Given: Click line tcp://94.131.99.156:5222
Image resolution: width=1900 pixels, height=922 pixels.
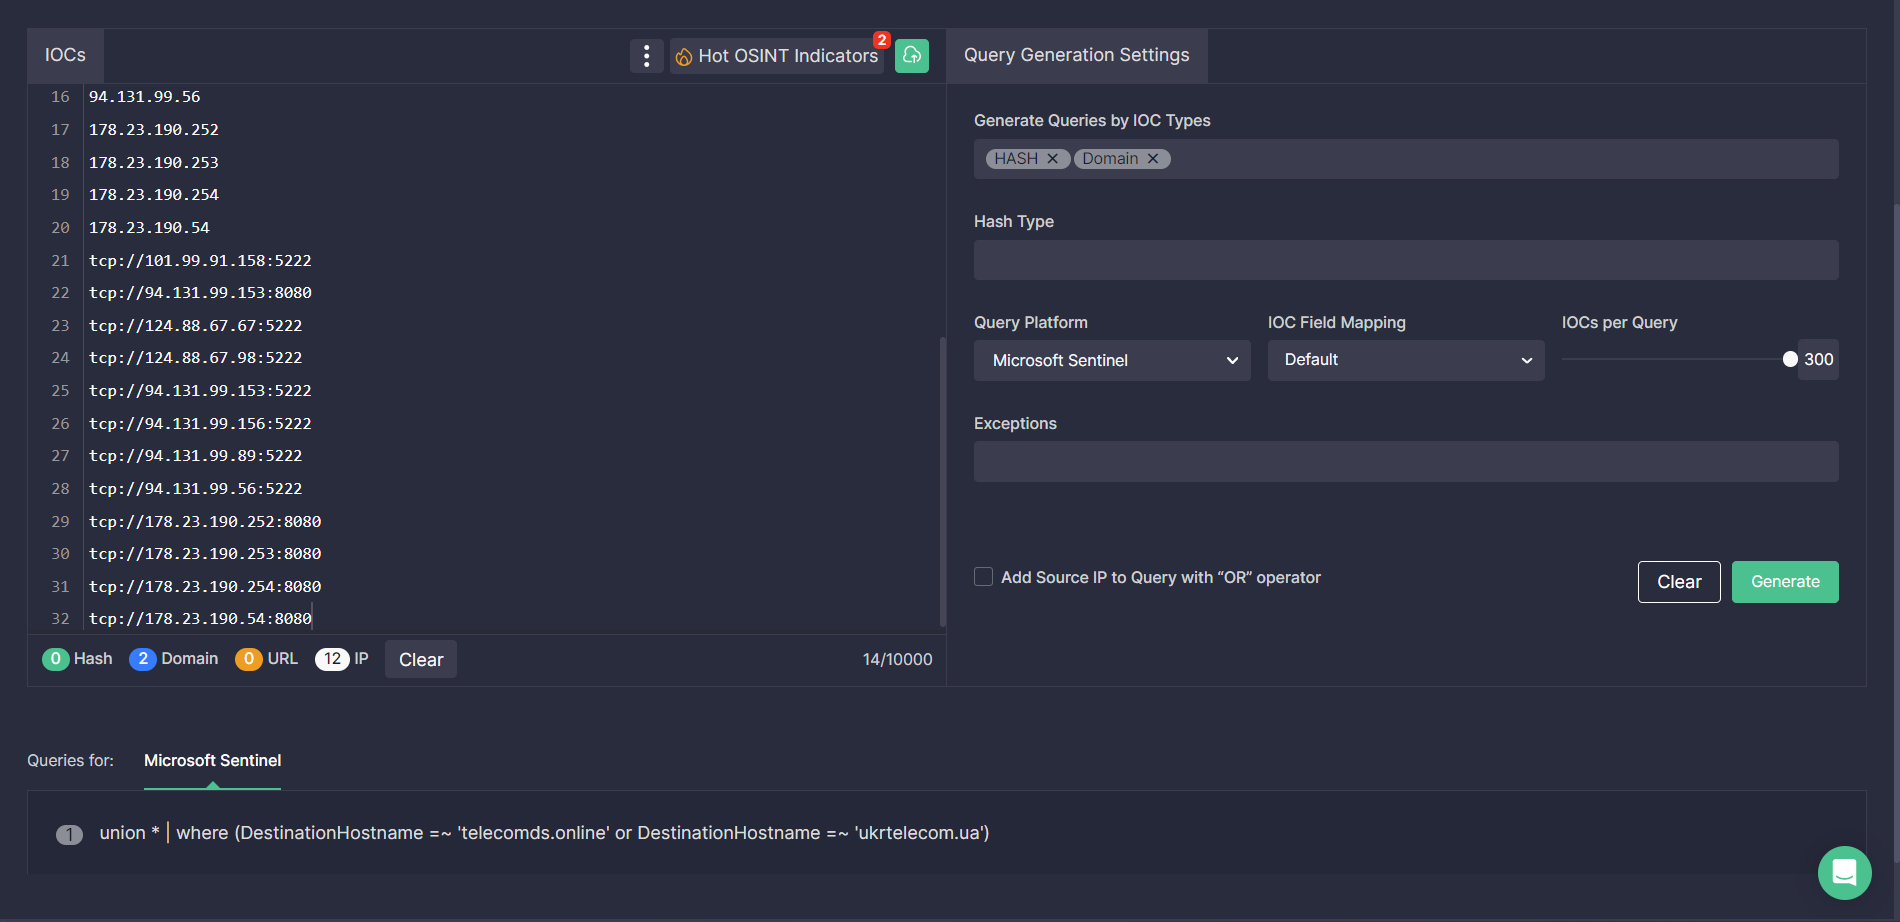Looking at the screenshot, I should click(200, 424).
